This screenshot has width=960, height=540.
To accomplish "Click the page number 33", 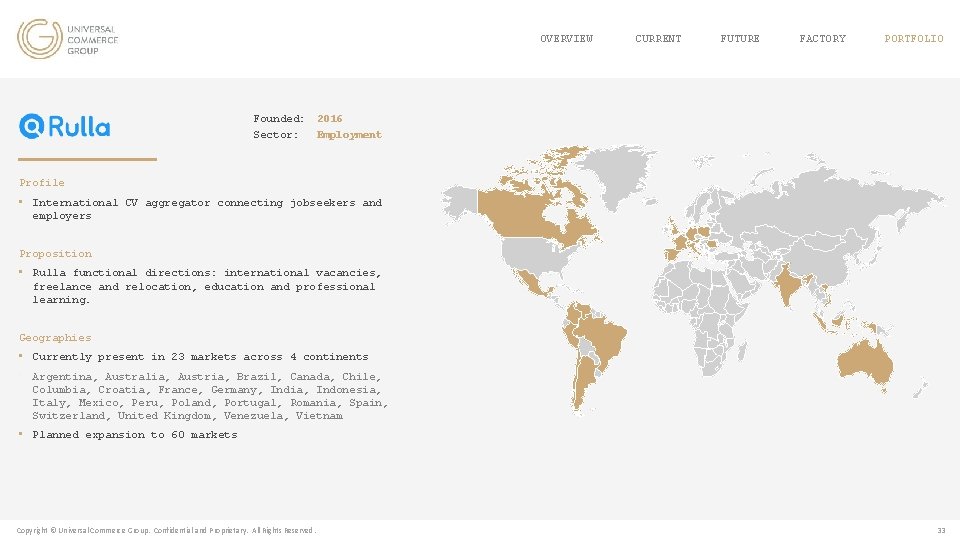I will click(941, 531).
